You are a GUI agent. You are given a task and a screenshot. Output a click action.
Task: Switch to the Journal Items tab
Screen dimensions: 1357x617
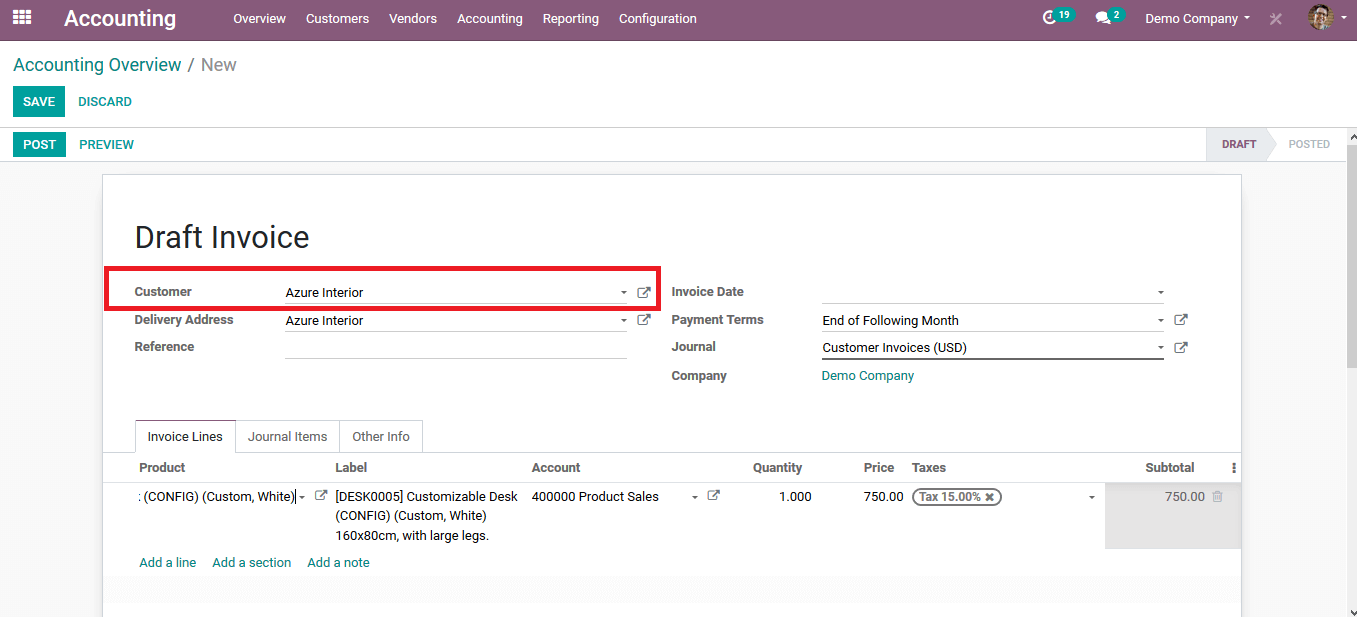pos(288,437)
